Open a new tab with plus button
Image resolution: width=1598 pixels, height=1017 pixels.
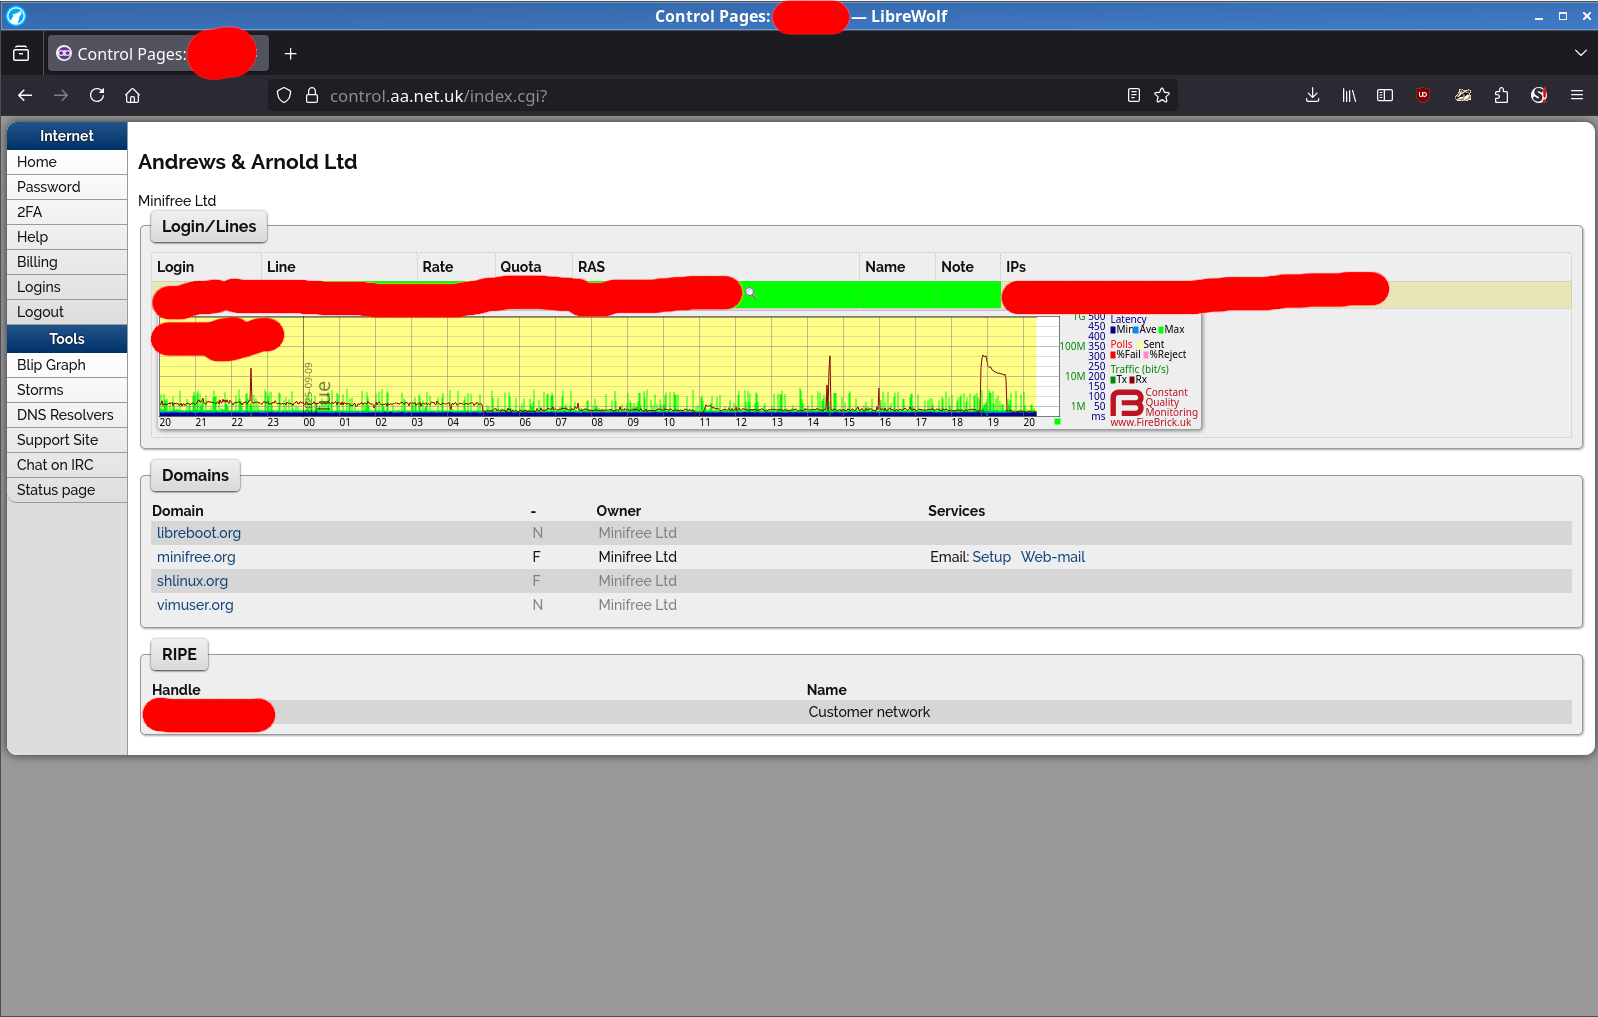[290, 54]
